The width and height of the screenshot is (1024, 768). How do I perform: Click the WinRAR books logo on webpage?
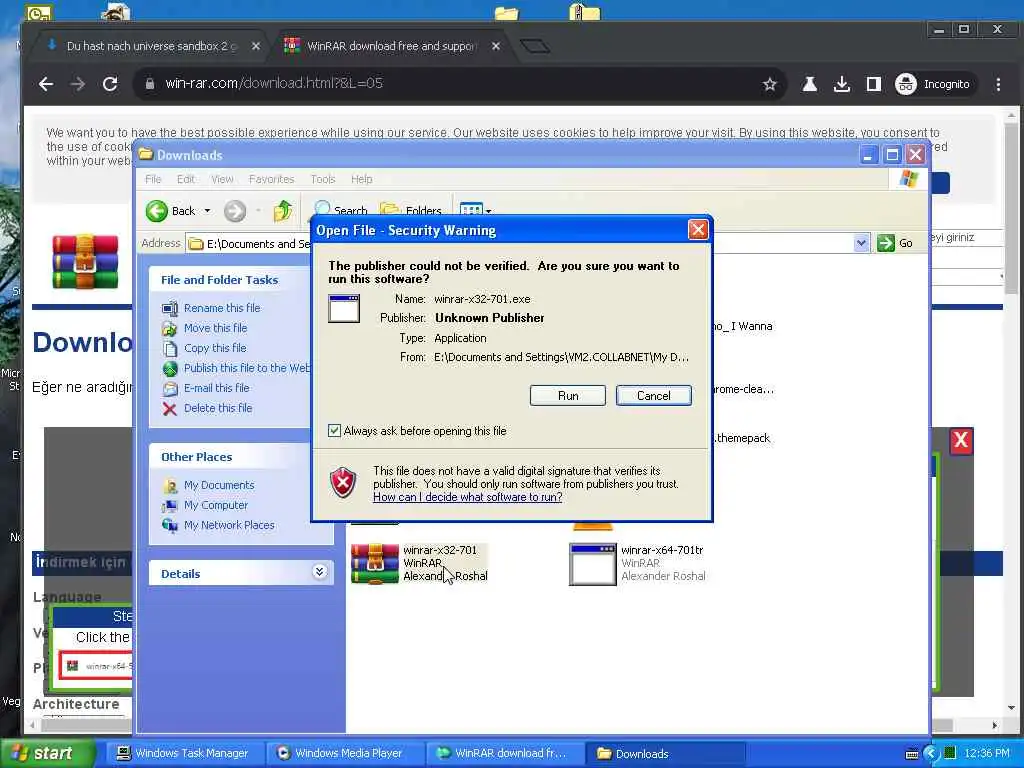(x=86, y=261)
